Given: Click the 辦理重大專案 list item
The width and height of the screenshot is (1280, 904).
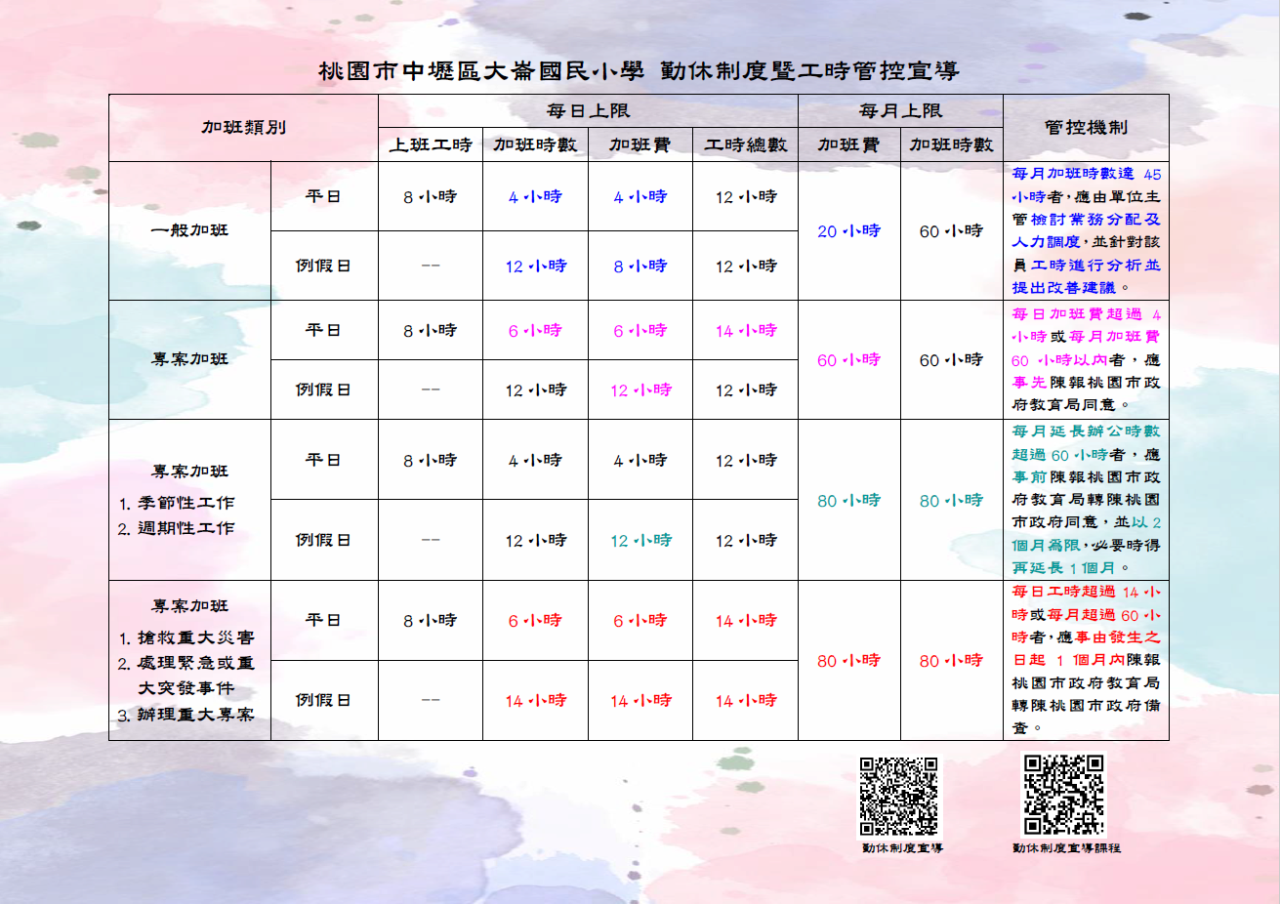Looking at the screenshot, I should (186, 715).
